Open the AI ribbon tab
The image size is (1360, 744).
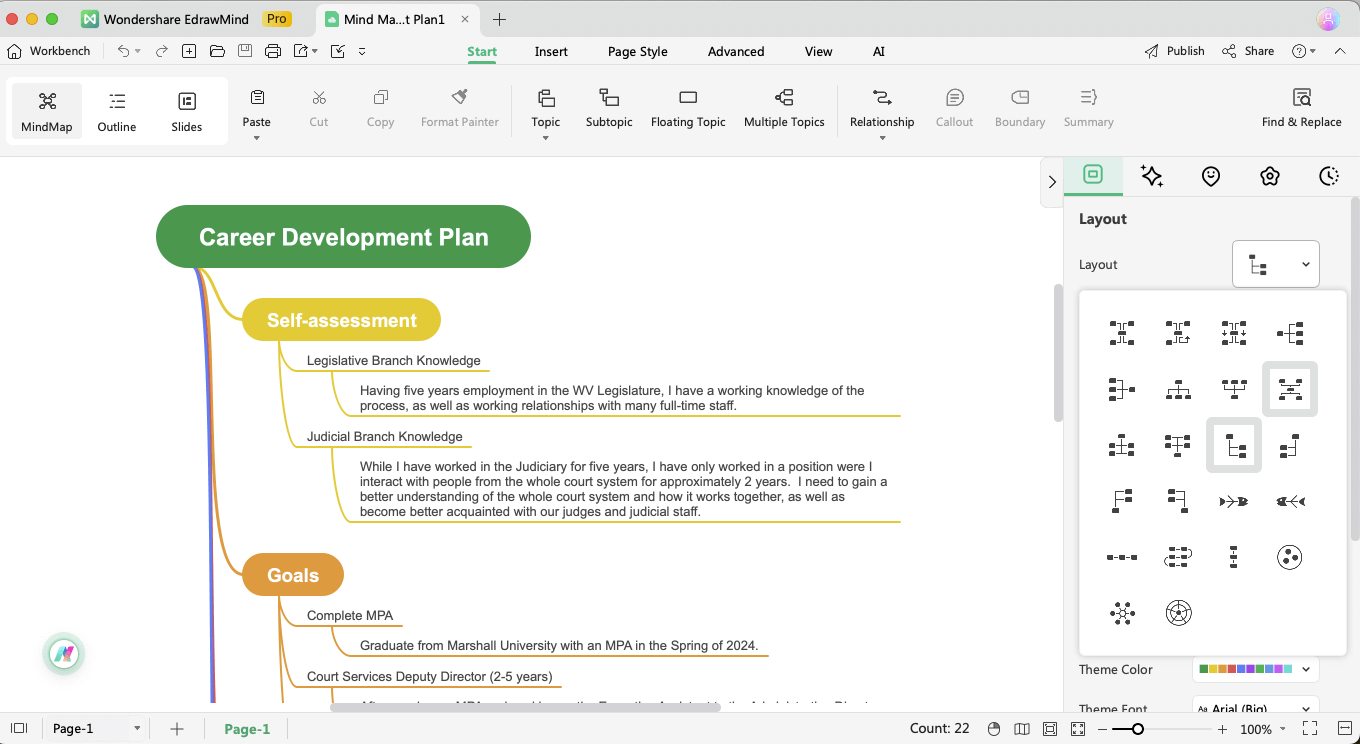pos(879,51)
